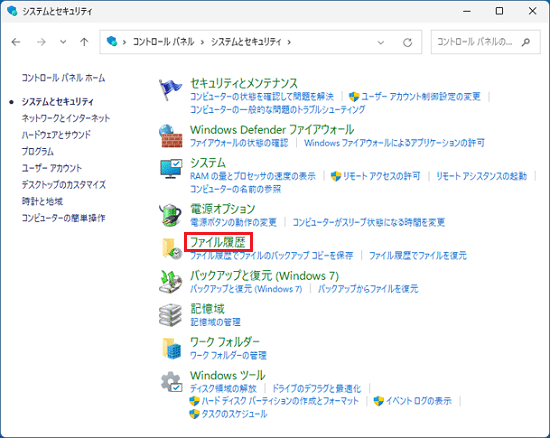This screenshot has width=550, height=438.
Task: Go forward with the right arrow button
Action: [x=41, y=42]
